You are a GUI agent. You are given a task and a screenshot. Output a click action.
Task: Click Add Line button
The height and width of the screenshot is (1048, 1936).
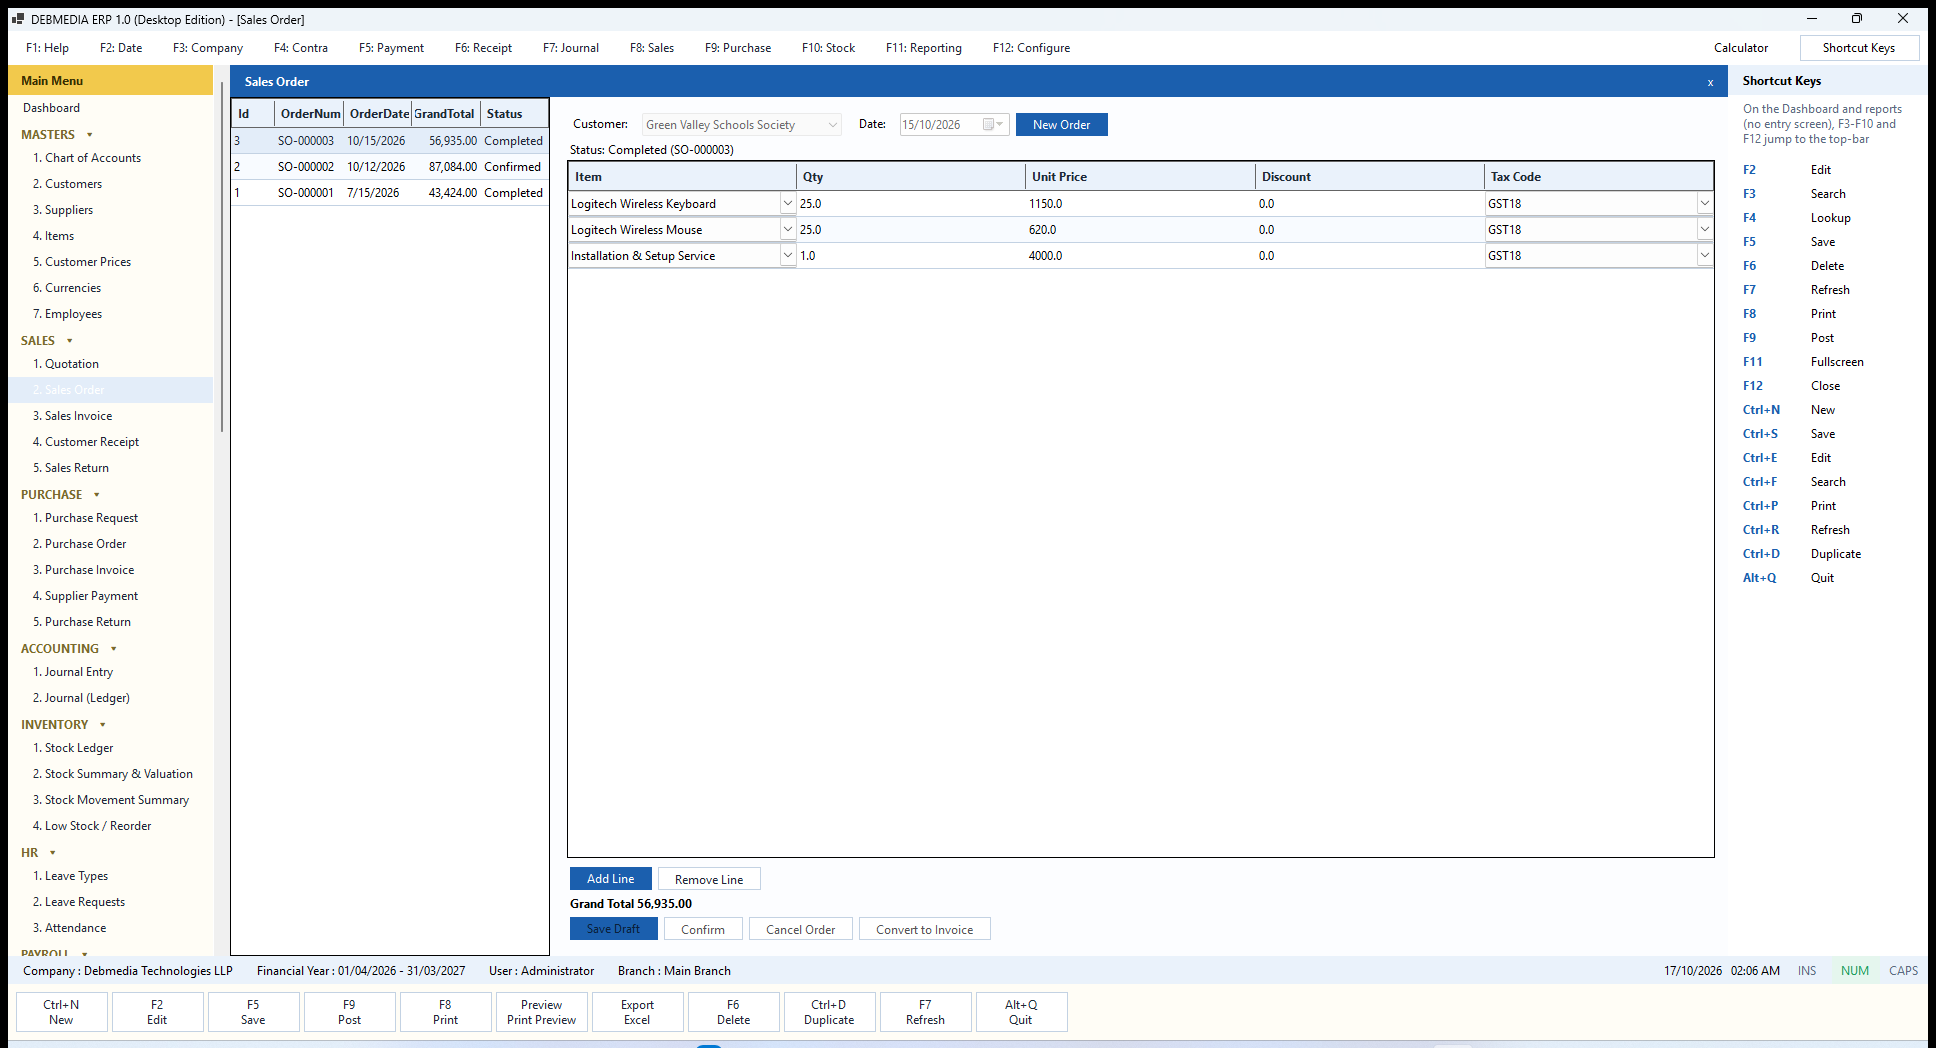click(611, 879)
